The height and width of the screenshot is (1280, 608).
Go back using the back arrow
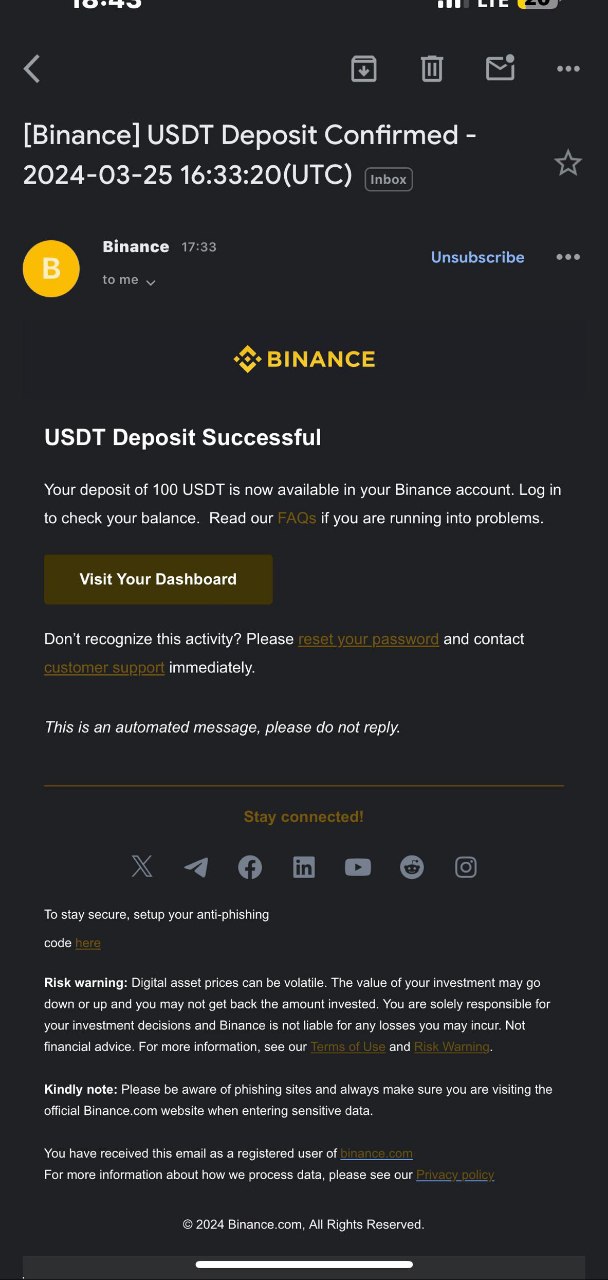click(x=32, y=69)
